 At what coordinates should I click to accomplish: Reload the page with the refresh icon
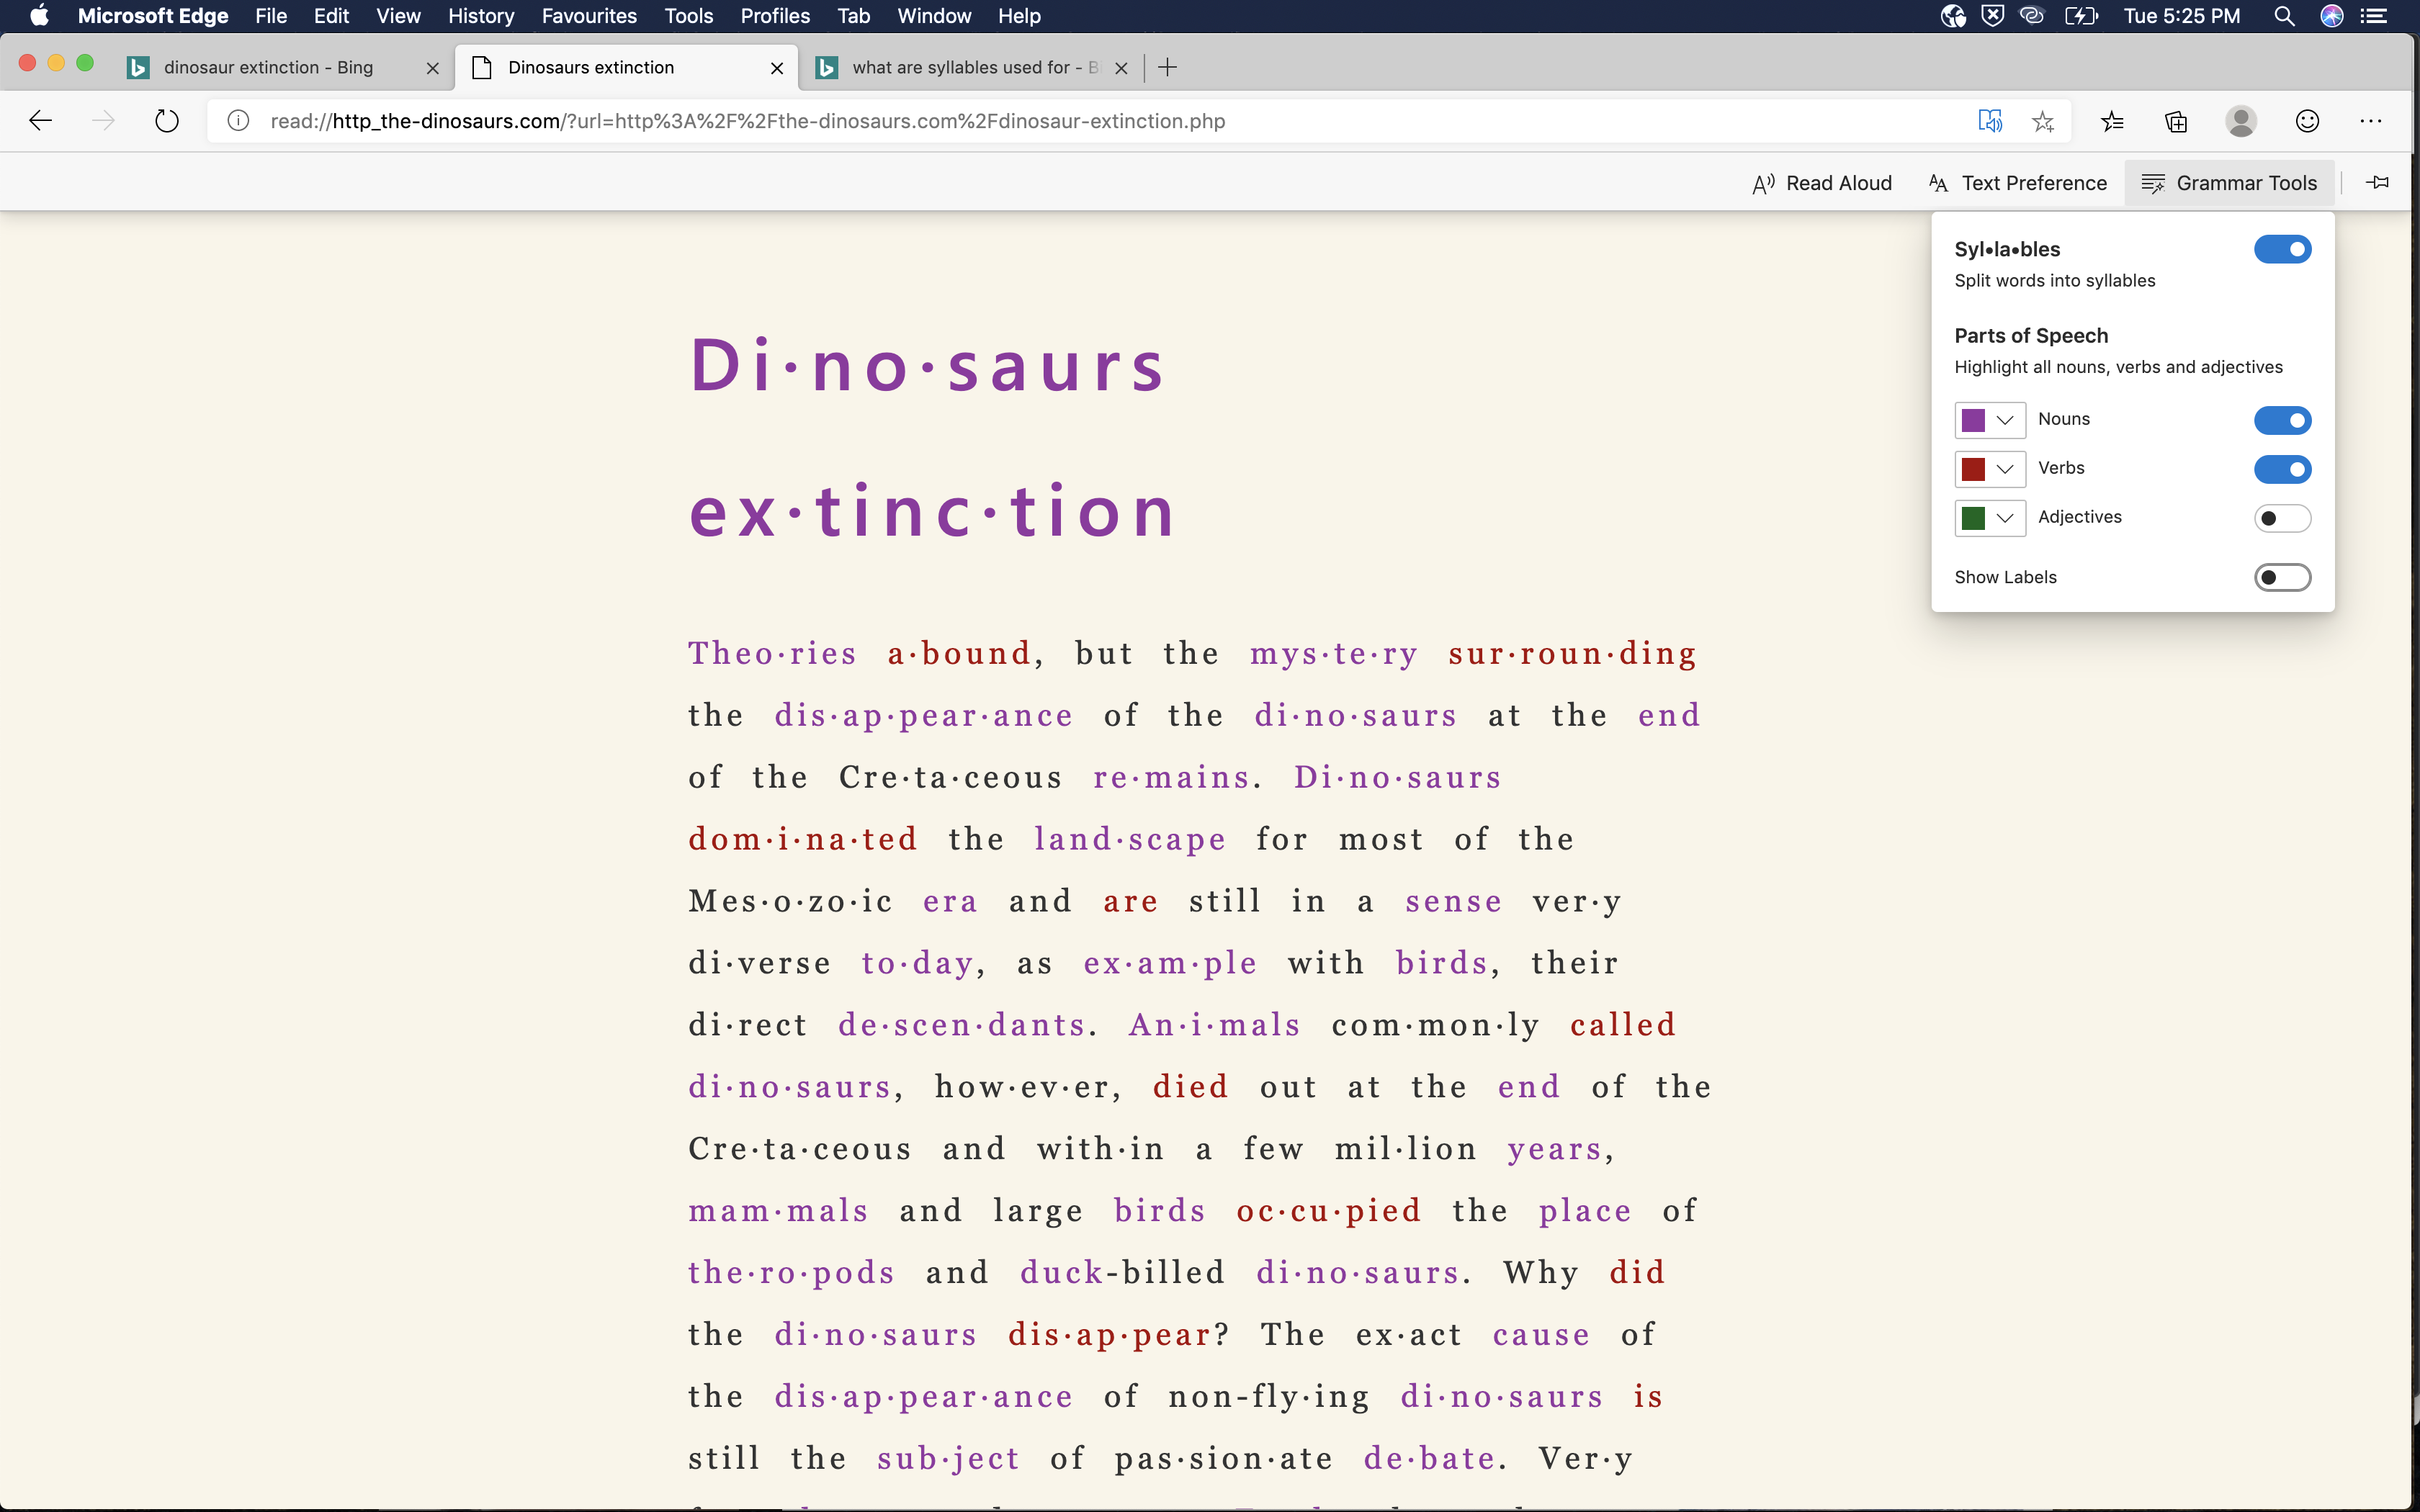[x=167, y=121]
